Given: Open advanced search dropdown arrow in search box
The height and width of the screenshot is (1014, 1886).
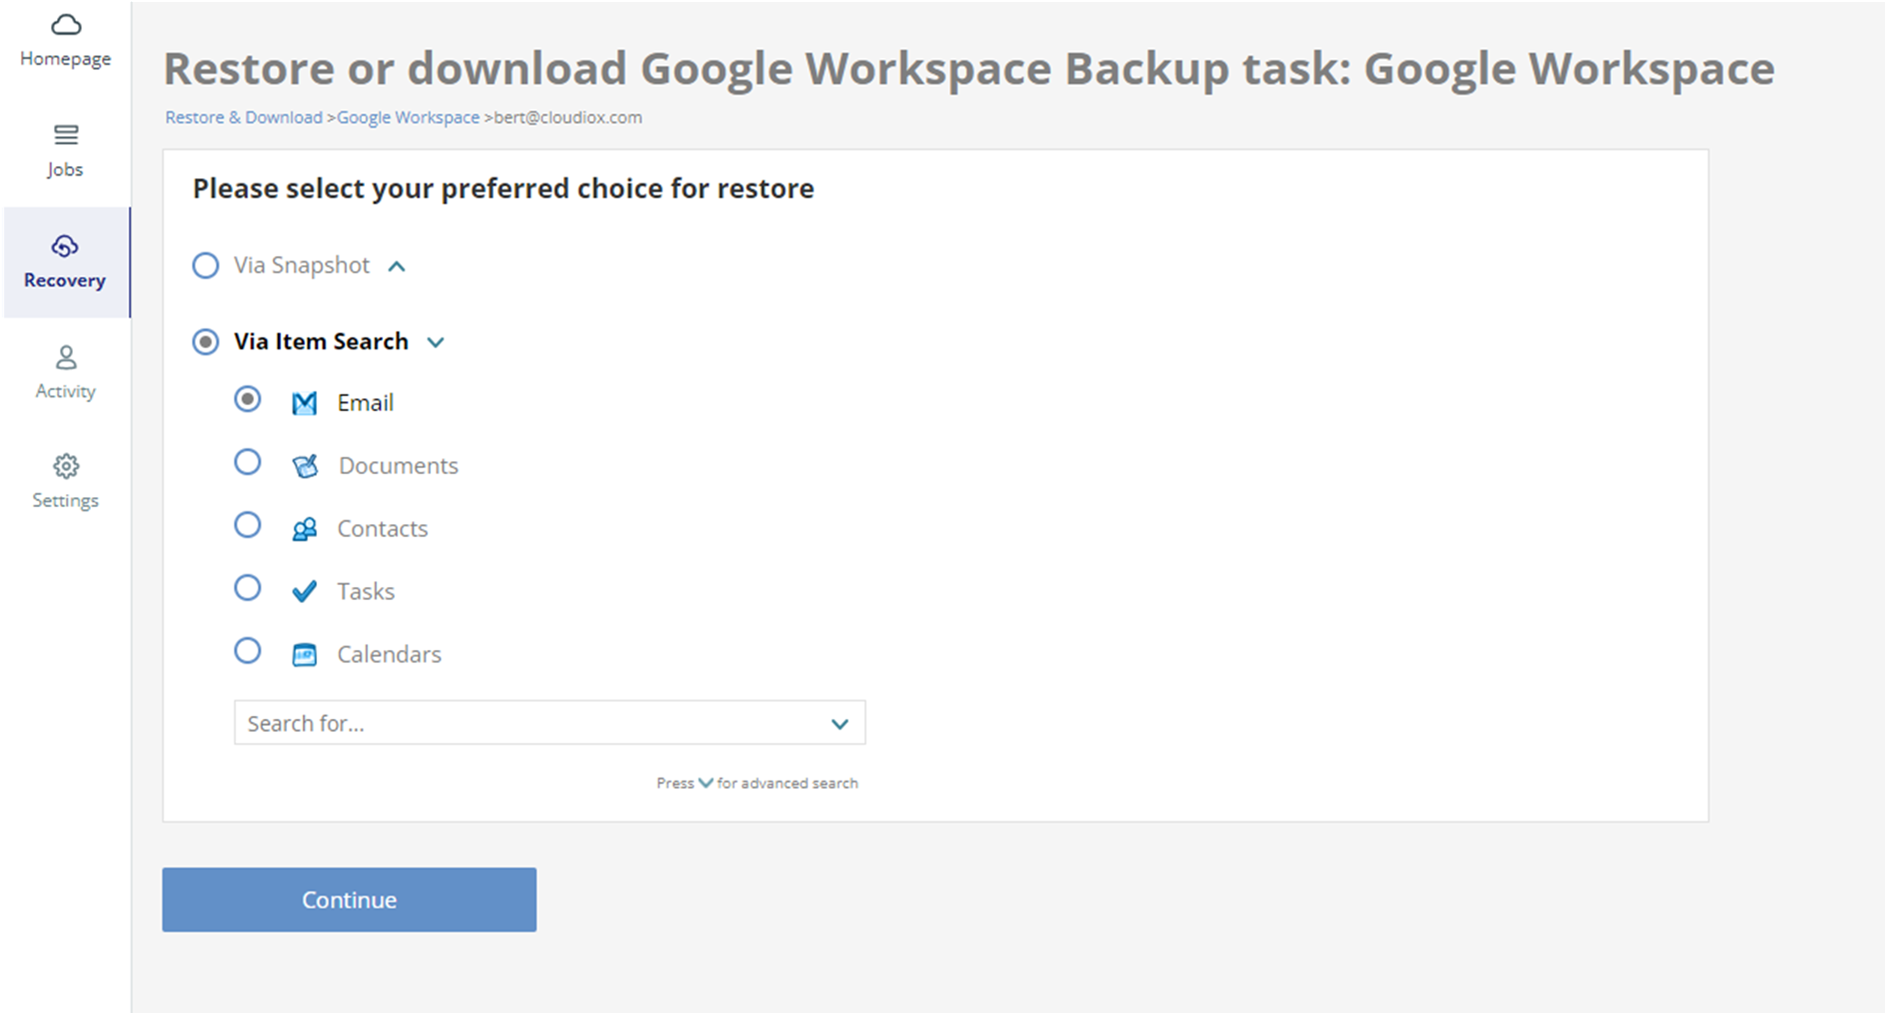Looking at the screenshot, I should pos(840,724).
